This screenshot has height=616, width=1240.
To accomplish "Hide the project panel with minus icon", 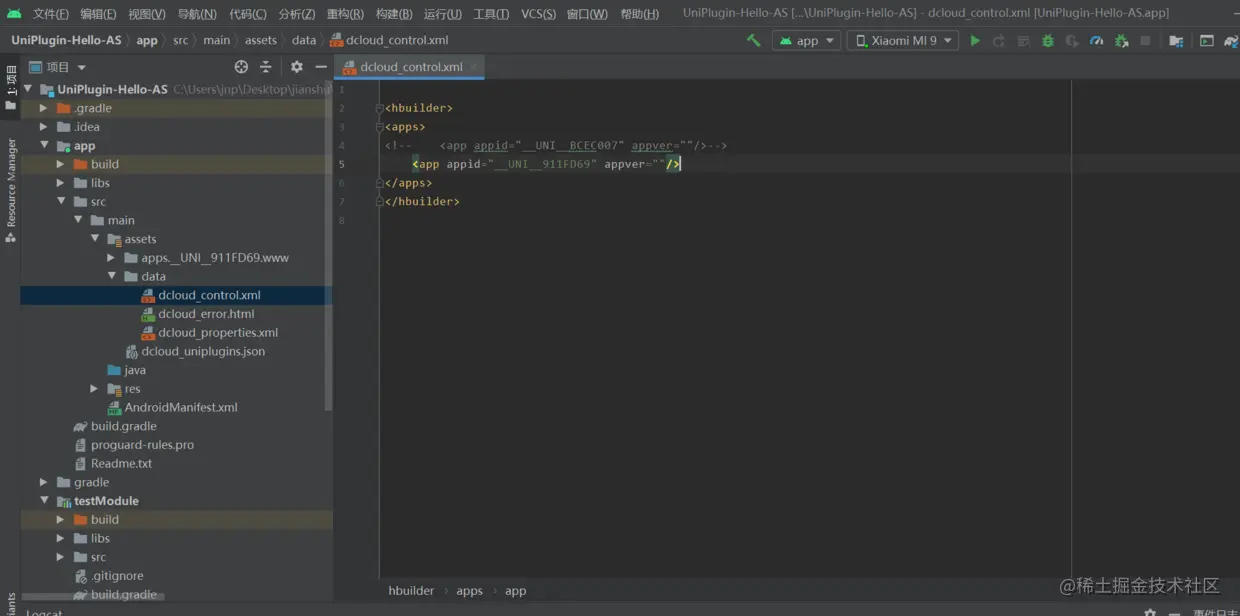I will click(x=321, y=67).
